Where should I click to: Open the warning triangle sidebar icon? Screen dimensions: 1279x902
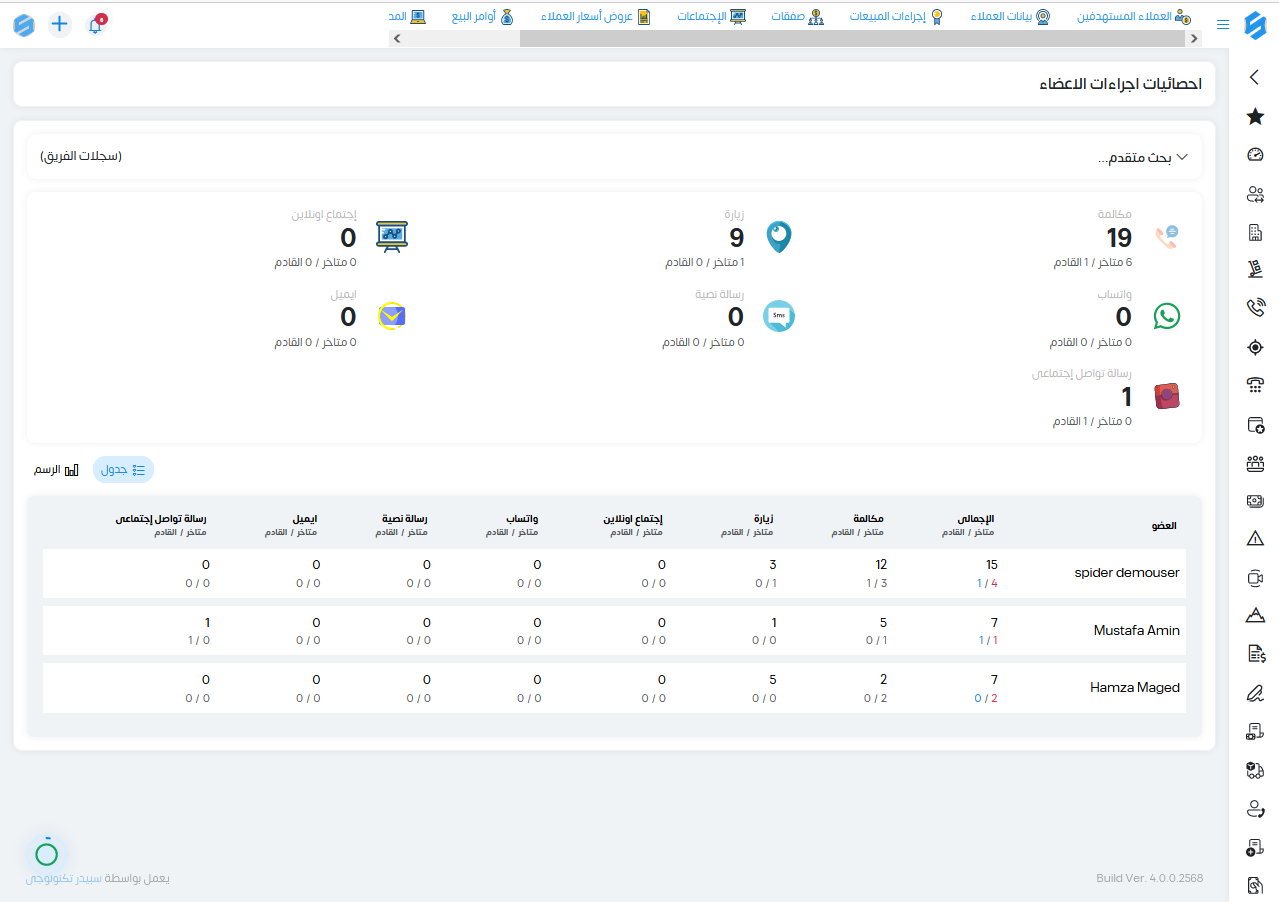[1255, 539]
